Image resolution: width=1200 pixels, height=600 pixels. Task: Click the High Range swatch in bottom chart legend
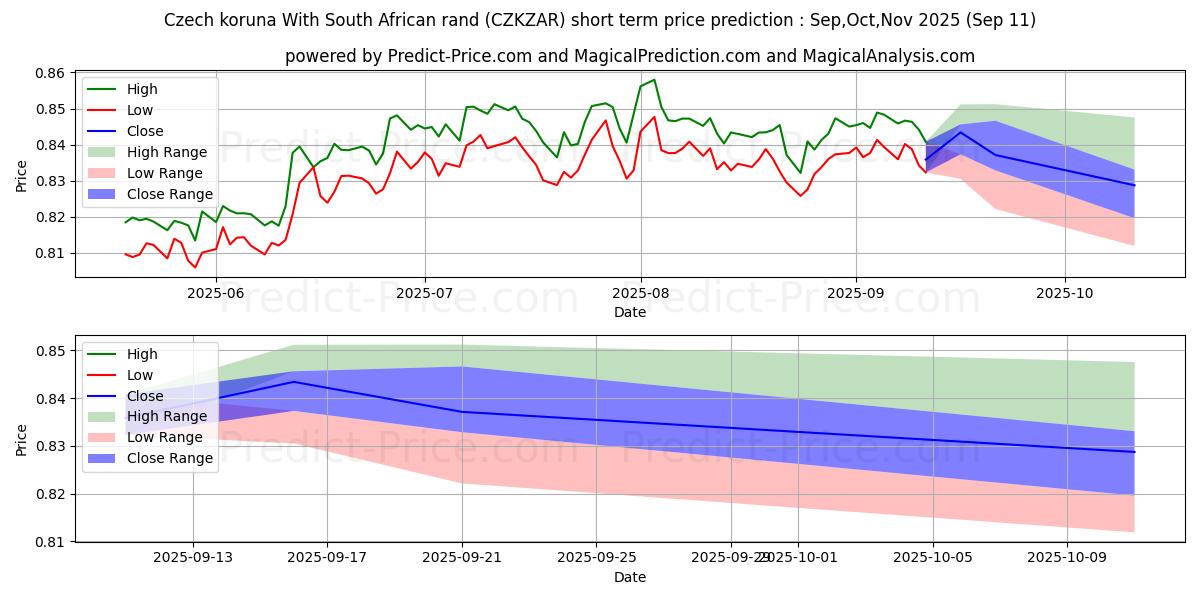point(104,416)
